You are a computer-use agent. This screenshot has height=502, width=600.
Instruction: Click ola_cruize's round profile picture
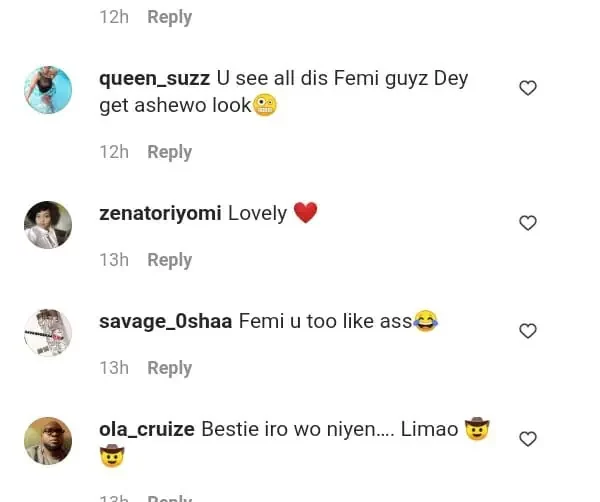48,441
